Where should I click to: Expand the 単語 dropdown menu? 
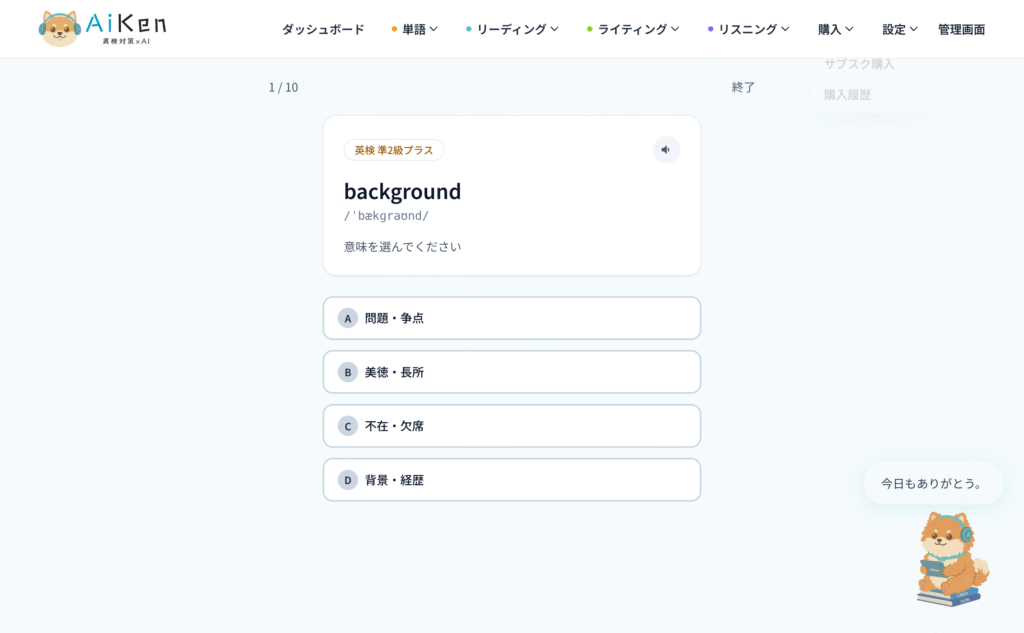415,29
